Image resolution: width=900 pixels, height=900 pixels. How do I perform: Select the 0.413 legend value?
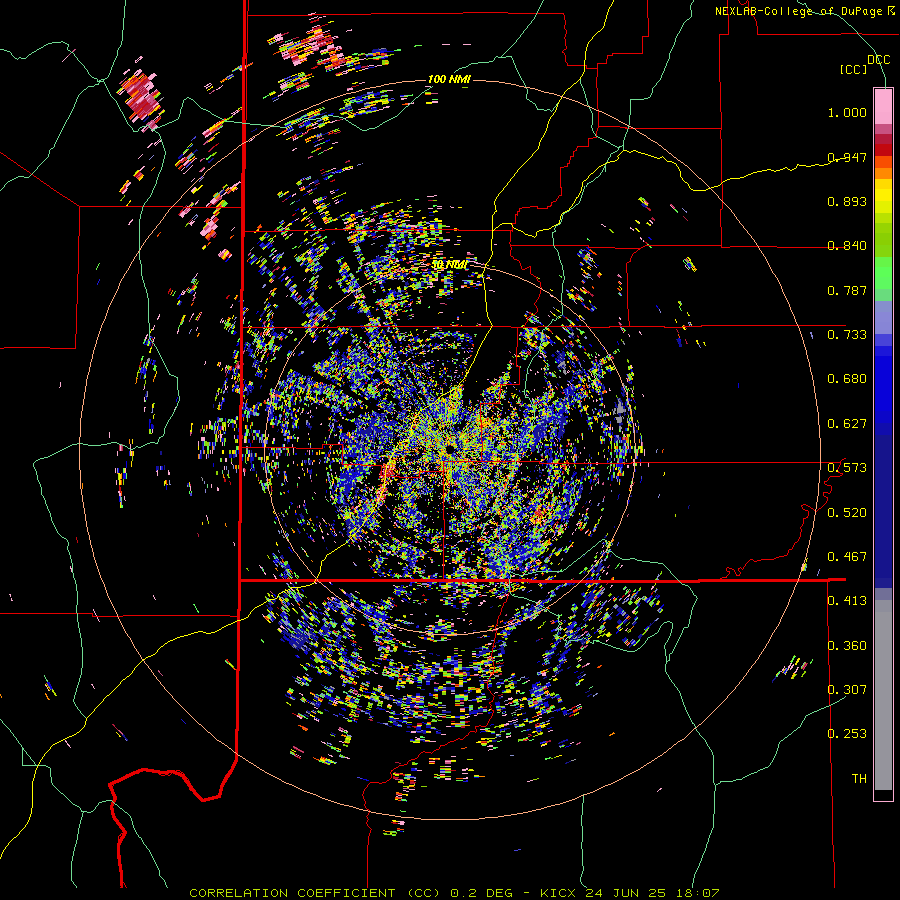tap(847, 601)
